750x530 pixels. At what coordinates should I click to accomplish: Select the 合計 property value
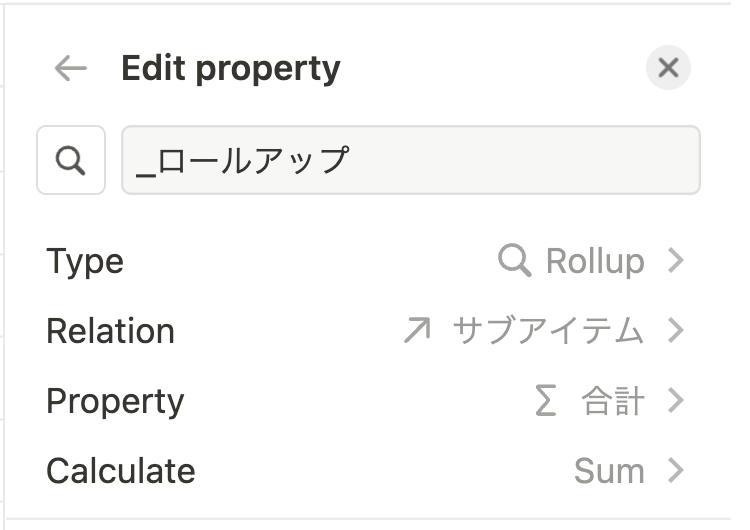point(613,401)
